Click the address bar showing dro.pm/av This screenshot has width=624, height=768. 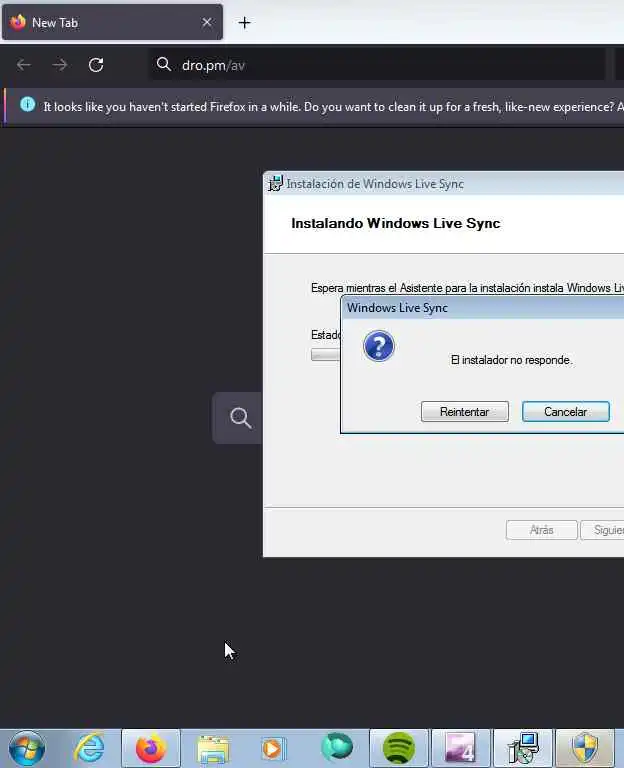click(377, 65)
